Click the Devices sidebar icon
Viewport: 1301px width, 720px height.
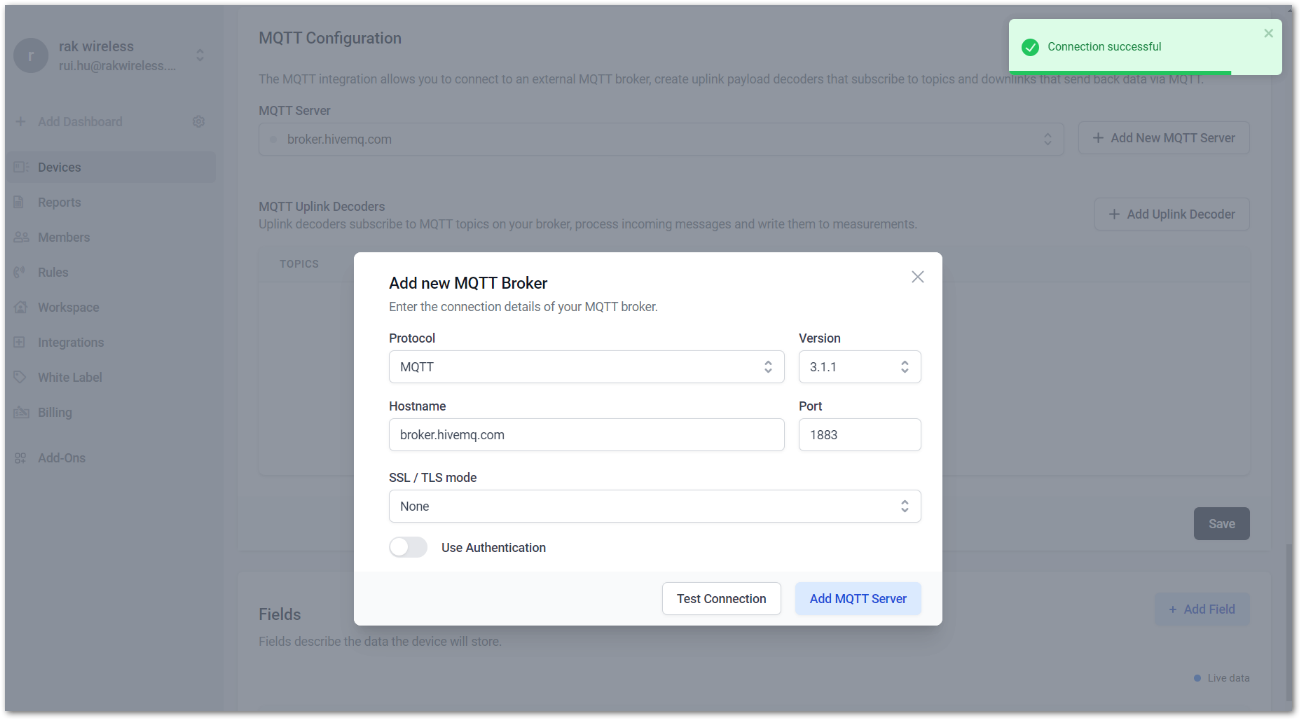tap(20, 167)
